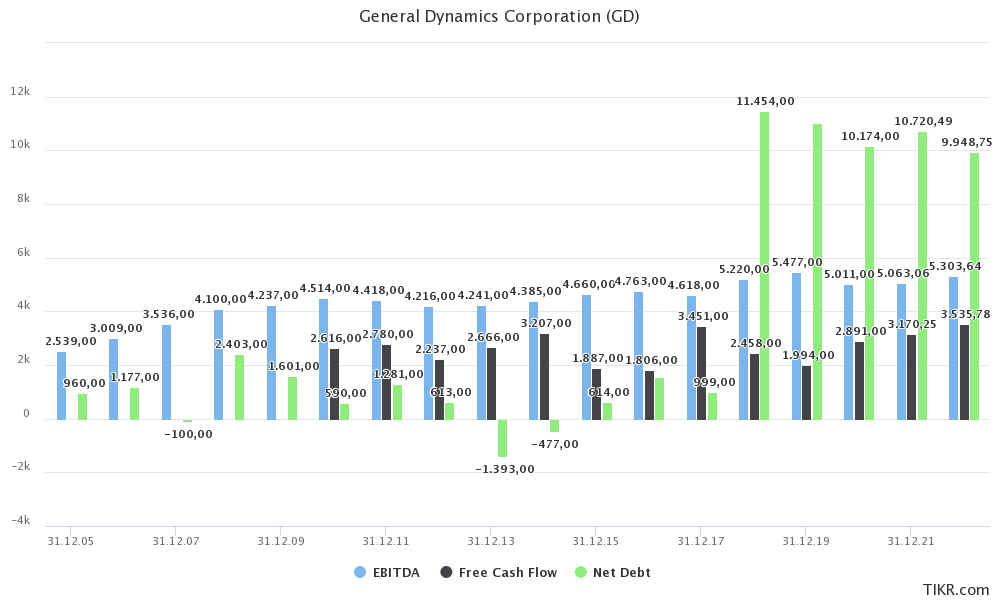Click the -4k y-axis label
The height and width of the screenshot is (600, 1000).
pos(20,520)
